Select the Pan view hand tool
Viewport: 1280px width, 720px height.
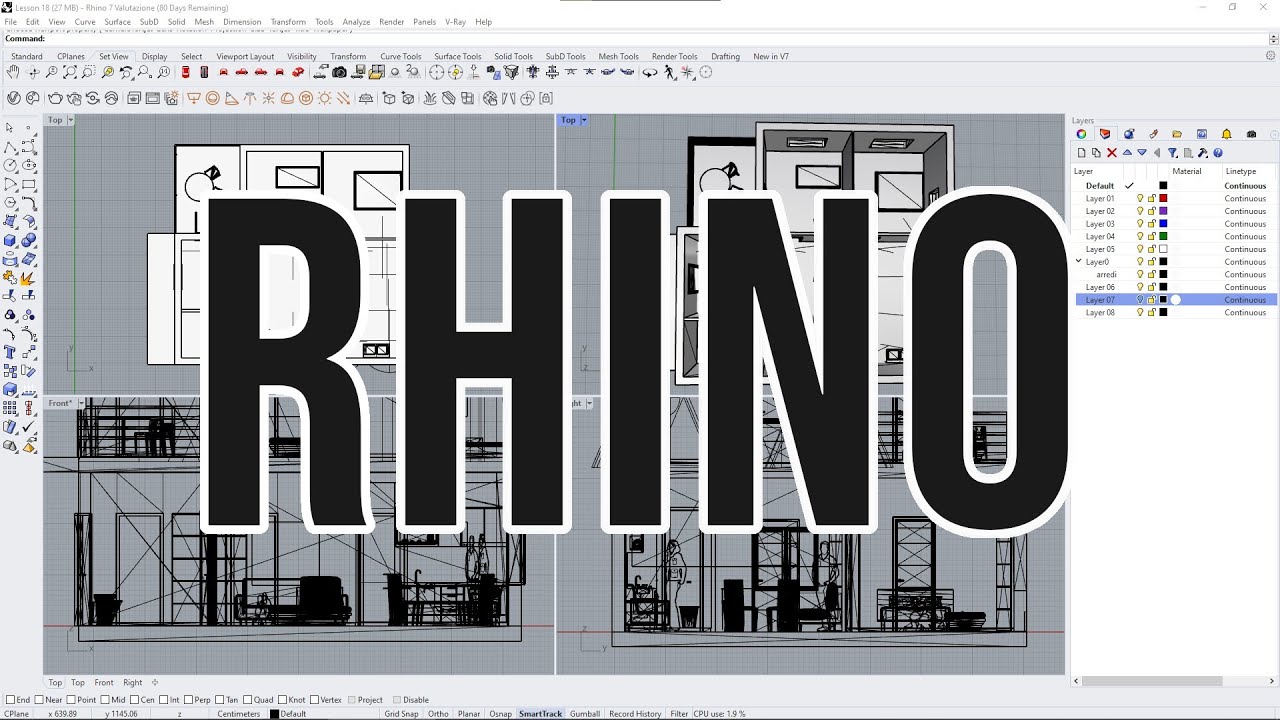click(x=13, y=73)
